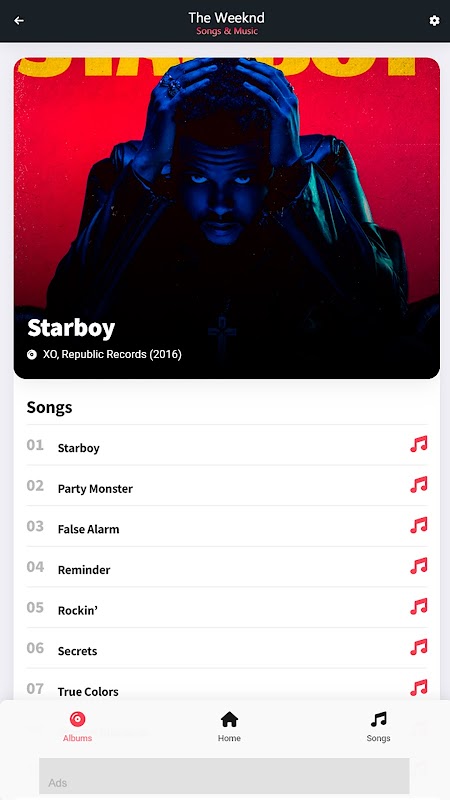Tap the disc icon next to XO, Republic Records
Screen dimensions: 450x800
point(32,354)
